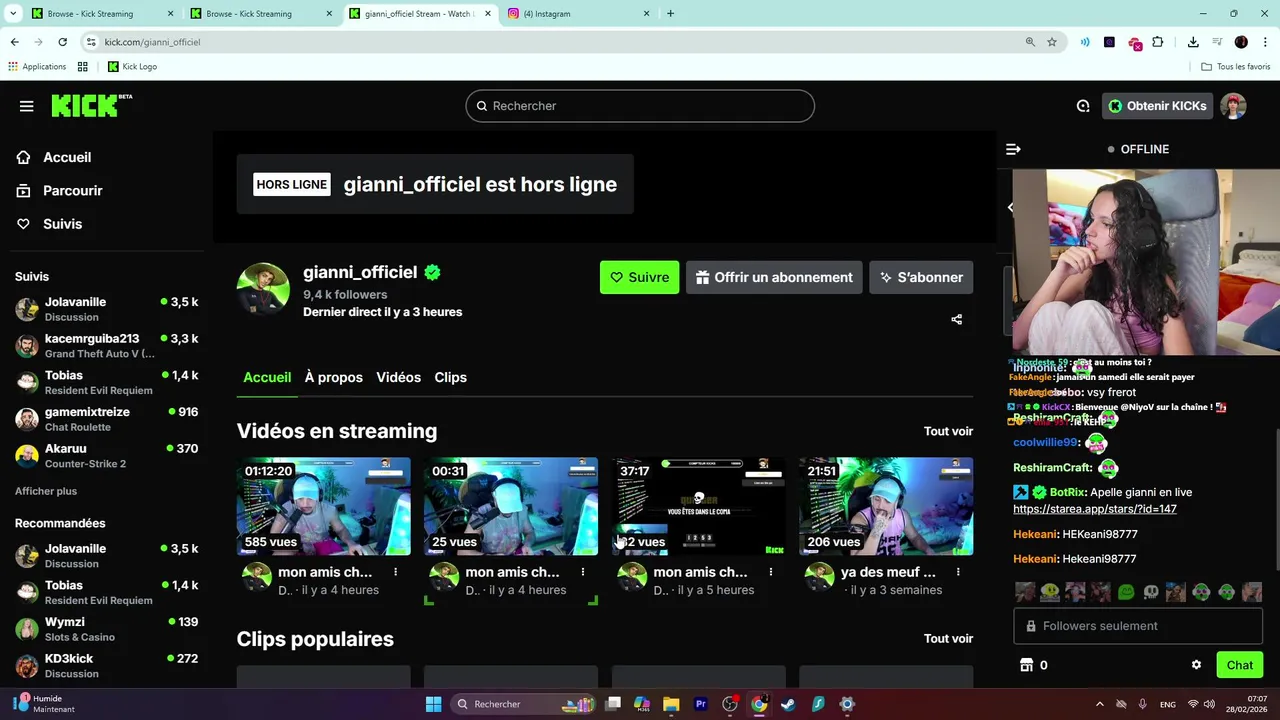
Task: Go back in Chrome
Action: 14,42
